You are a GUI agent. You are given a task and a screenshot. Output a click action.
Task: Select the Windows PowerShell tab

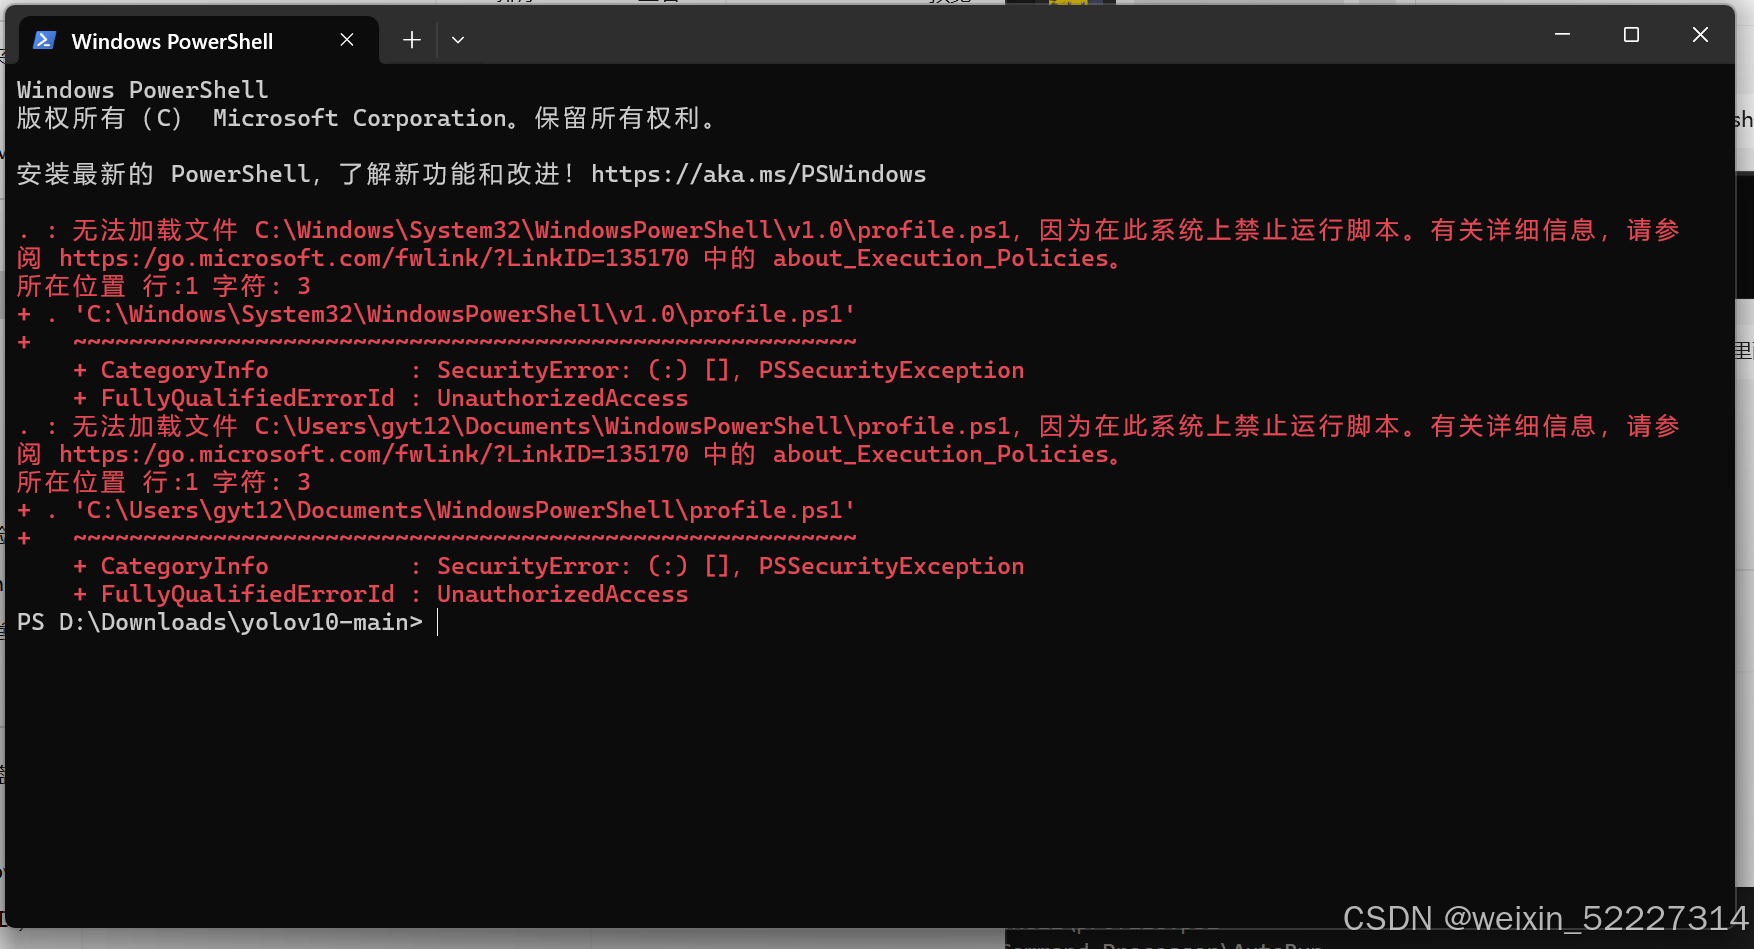[172, 41]
